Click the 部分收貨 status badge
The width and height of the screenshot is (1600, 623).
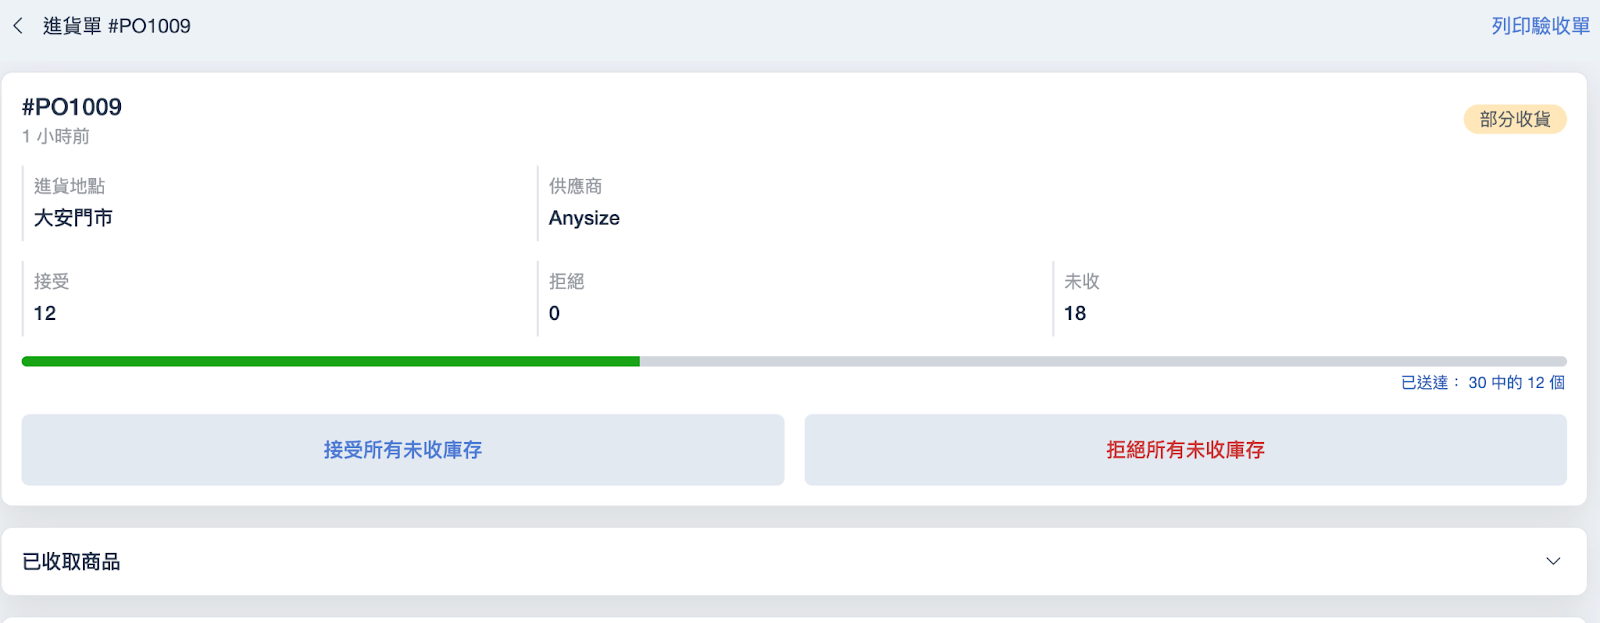coord(1514,119)
